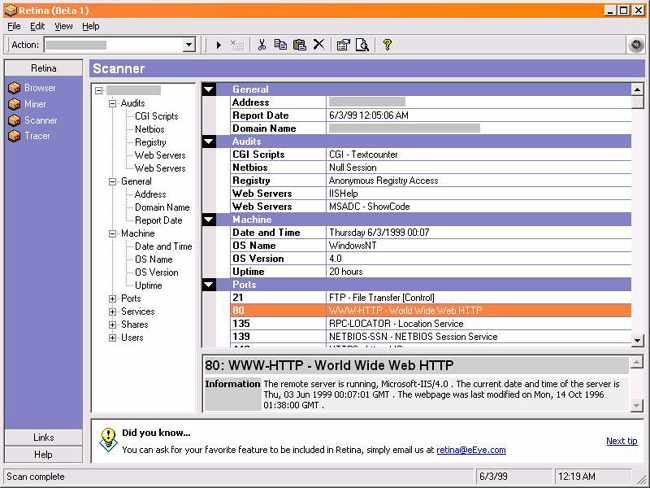650x488 pixels.
Task: Click the 20 hours Uptime value
Action: tap(346, 272)
